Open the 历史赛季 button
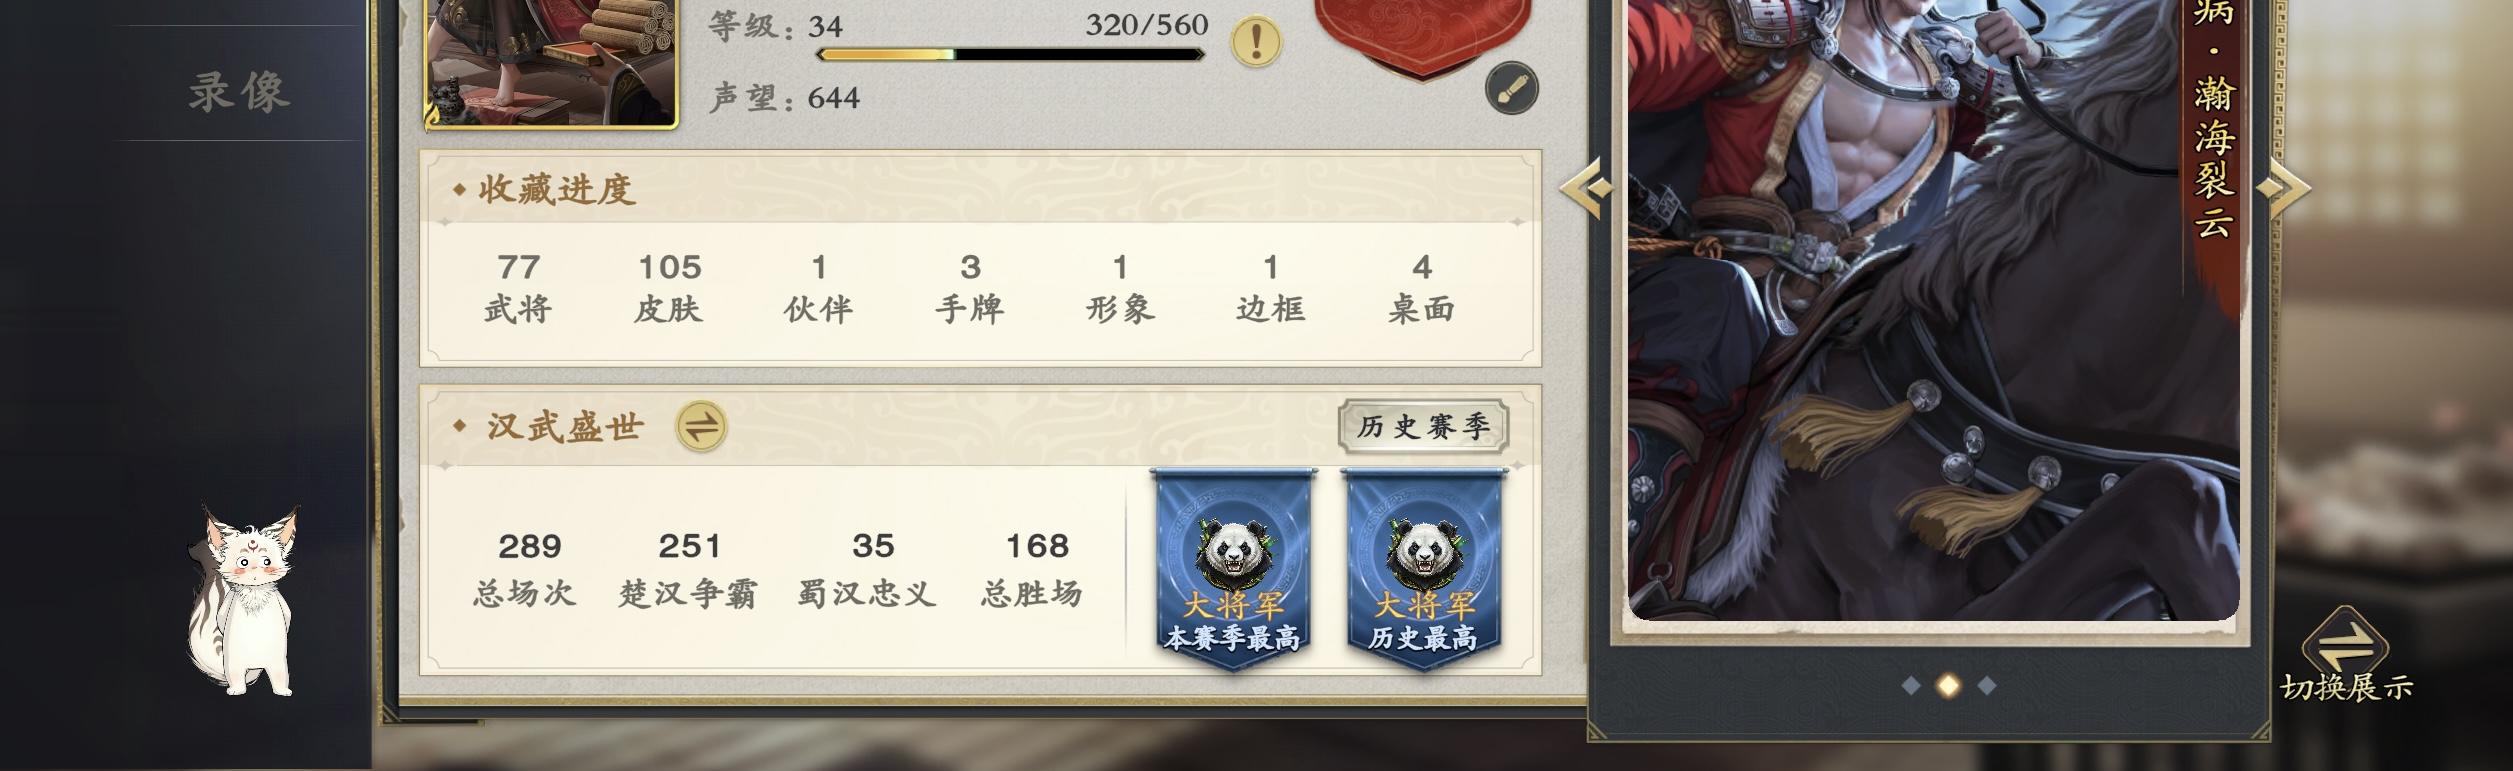The image size is (2513, 771). click(1423, 427)
